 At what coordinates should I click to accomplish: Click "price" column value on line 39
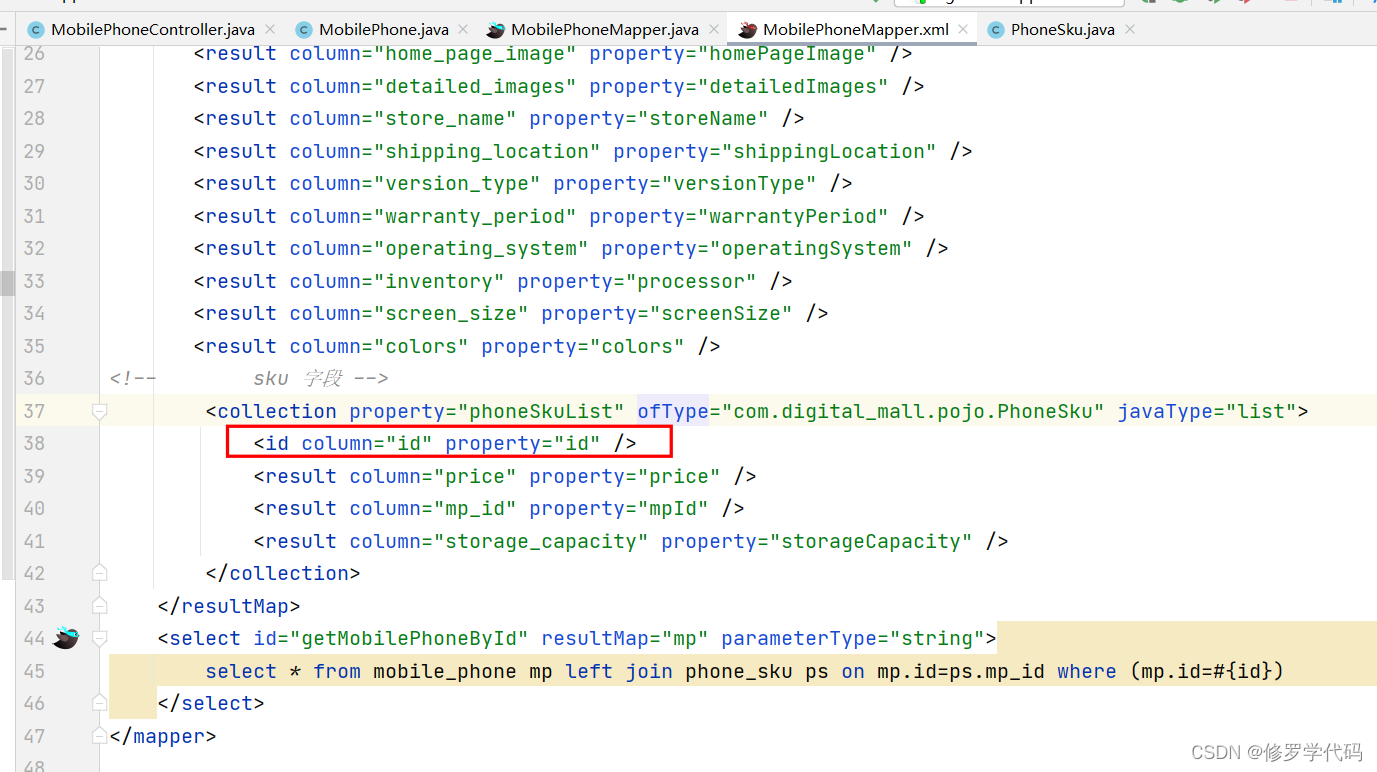475,476
